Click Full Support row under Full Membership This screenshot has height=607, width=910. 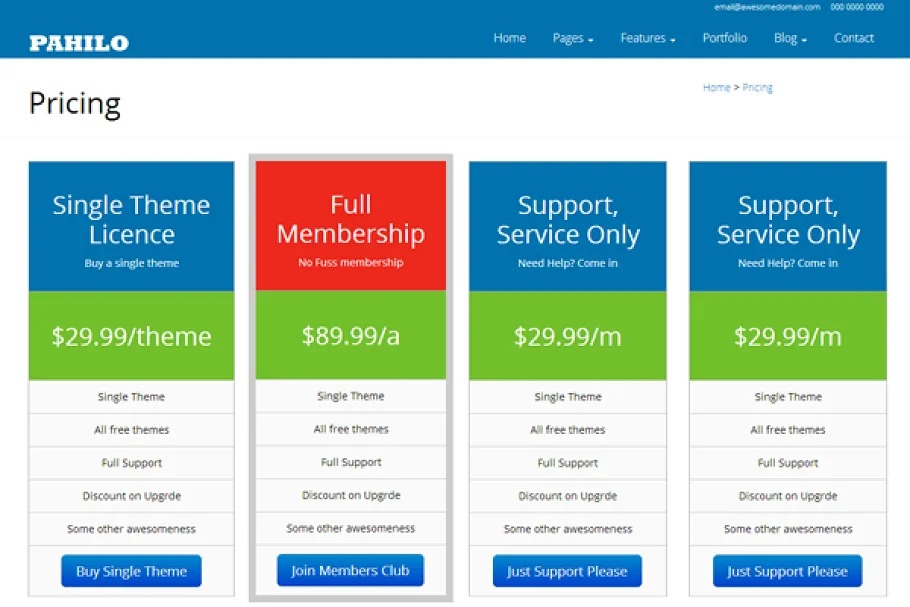[x=351, y=463]
